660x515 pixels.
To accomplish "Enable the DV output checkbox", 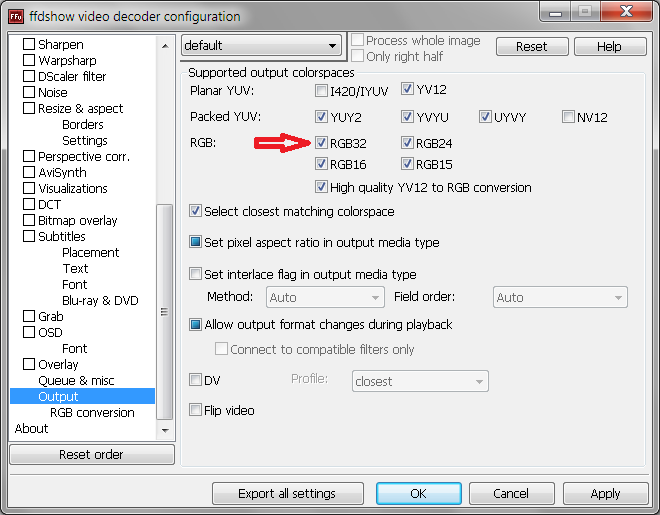I will (x=195, y=380).
